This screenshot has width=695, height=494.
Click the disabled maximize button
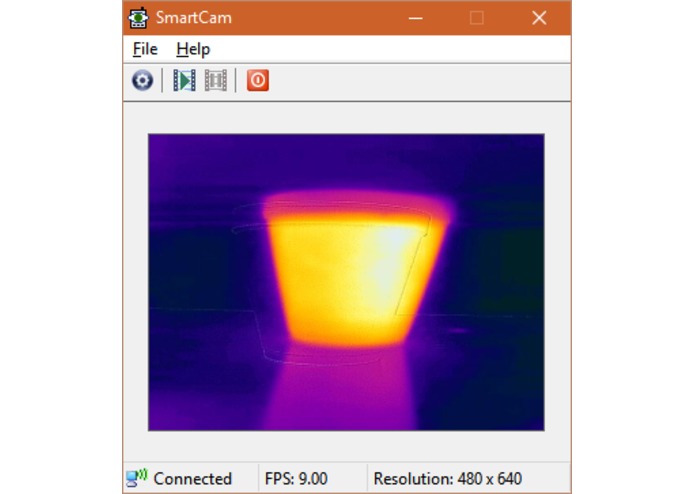(x=476, y=18)
